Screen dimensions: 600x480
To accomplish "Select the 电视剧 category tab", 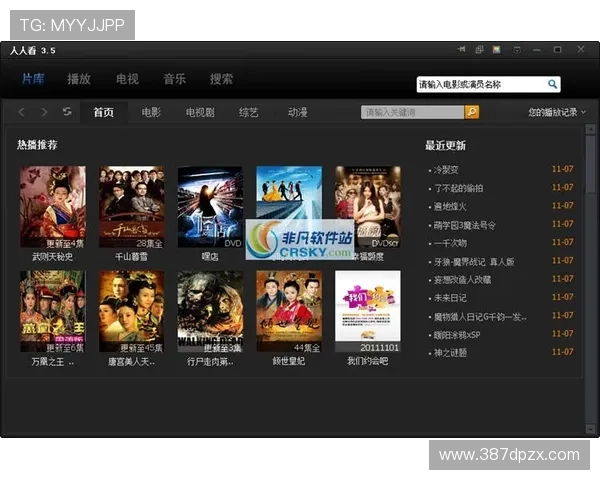I will point(200,113).
